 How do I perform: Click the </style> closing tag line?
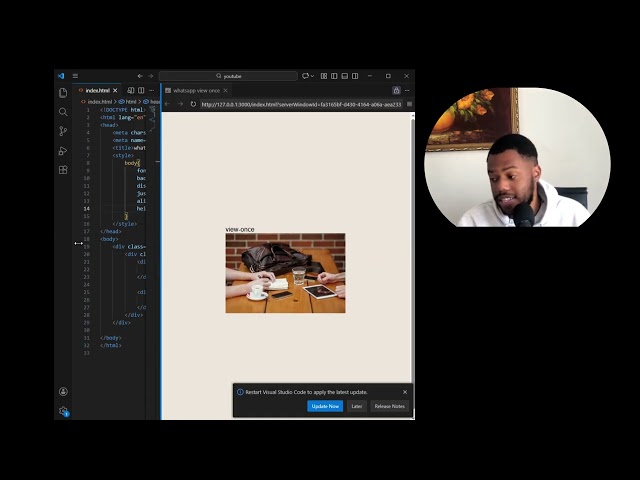tap(124, 224)
